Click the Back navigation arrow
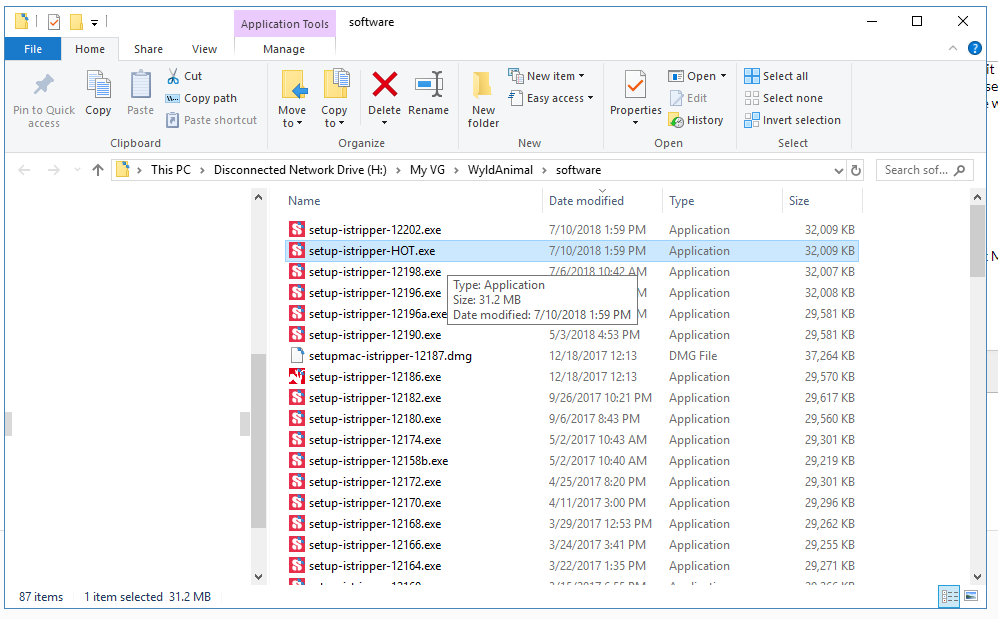The height and width of the screenshot is (619, 998). click(24, 170)
